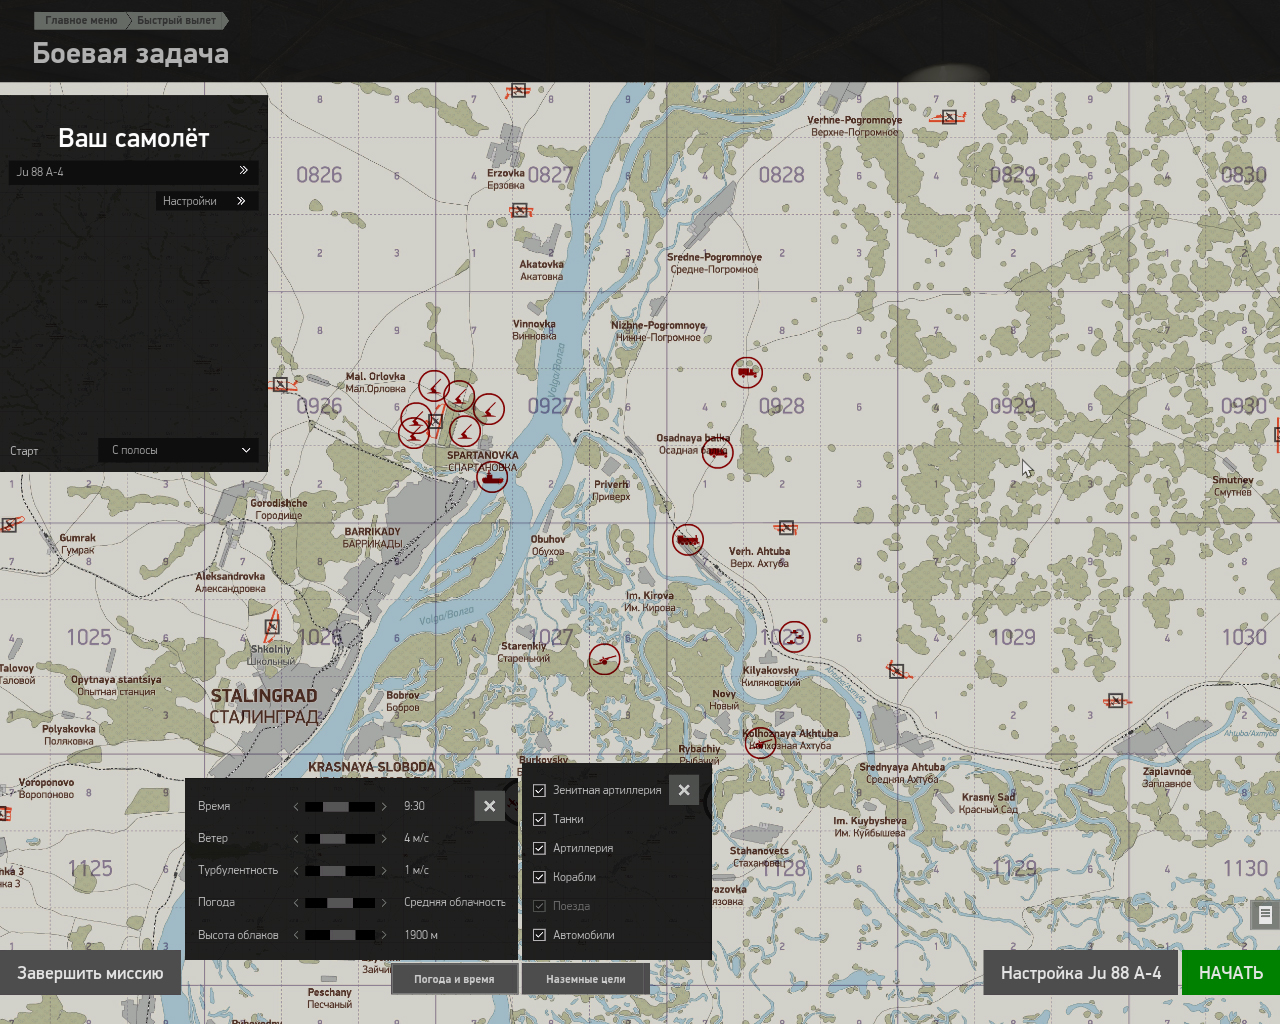Select the northernmost artillery target near Mal. Orlovka
Viewport: 1280px width, 1024px height.
pyautogui.click(x=434, y=386)
